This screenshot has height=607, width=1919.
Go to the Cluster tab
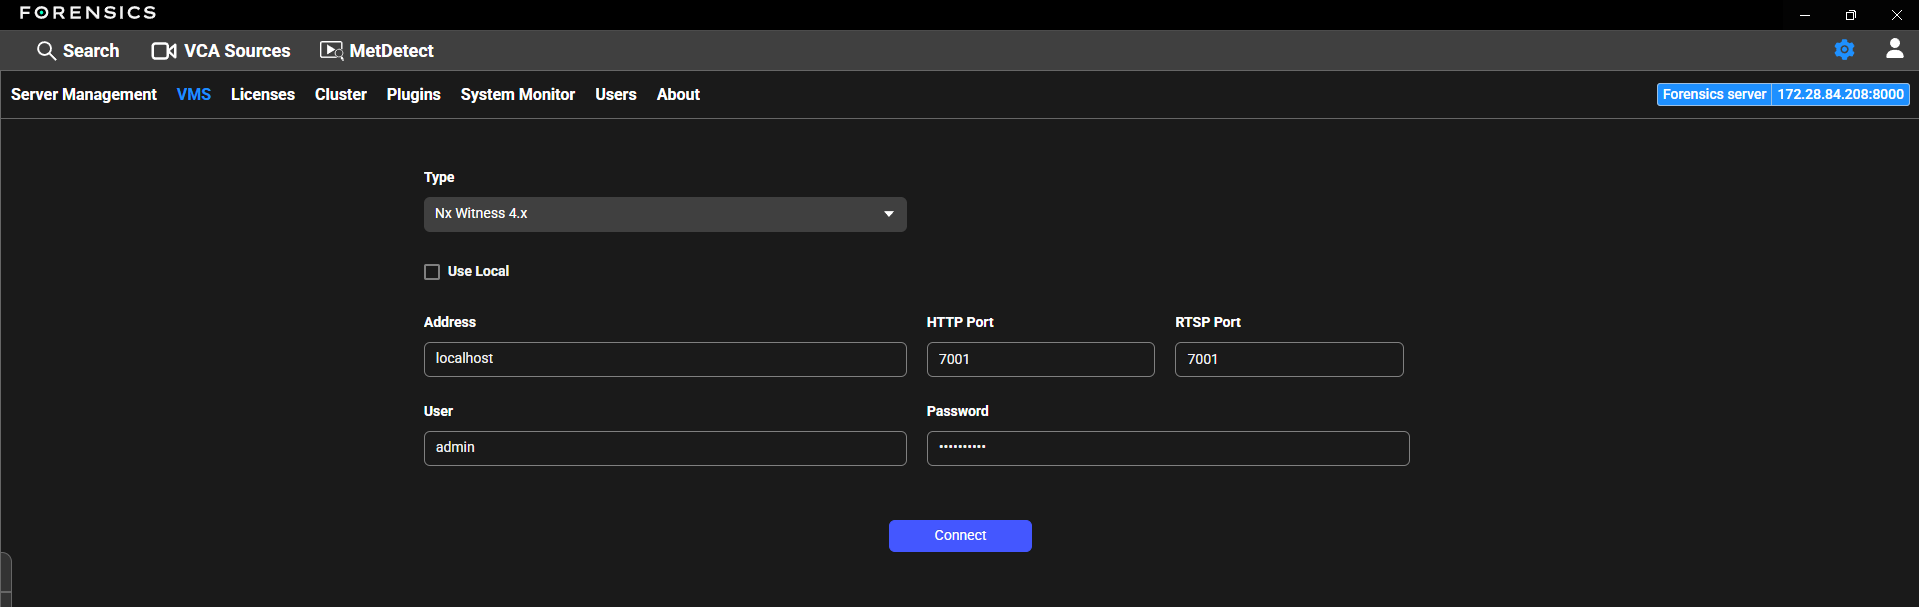click(x=340, y=94)
